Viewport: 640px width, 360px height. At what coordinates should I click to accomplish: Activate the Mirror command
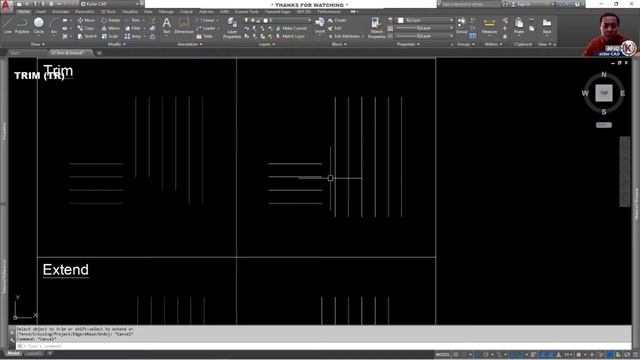click(111, 28)
